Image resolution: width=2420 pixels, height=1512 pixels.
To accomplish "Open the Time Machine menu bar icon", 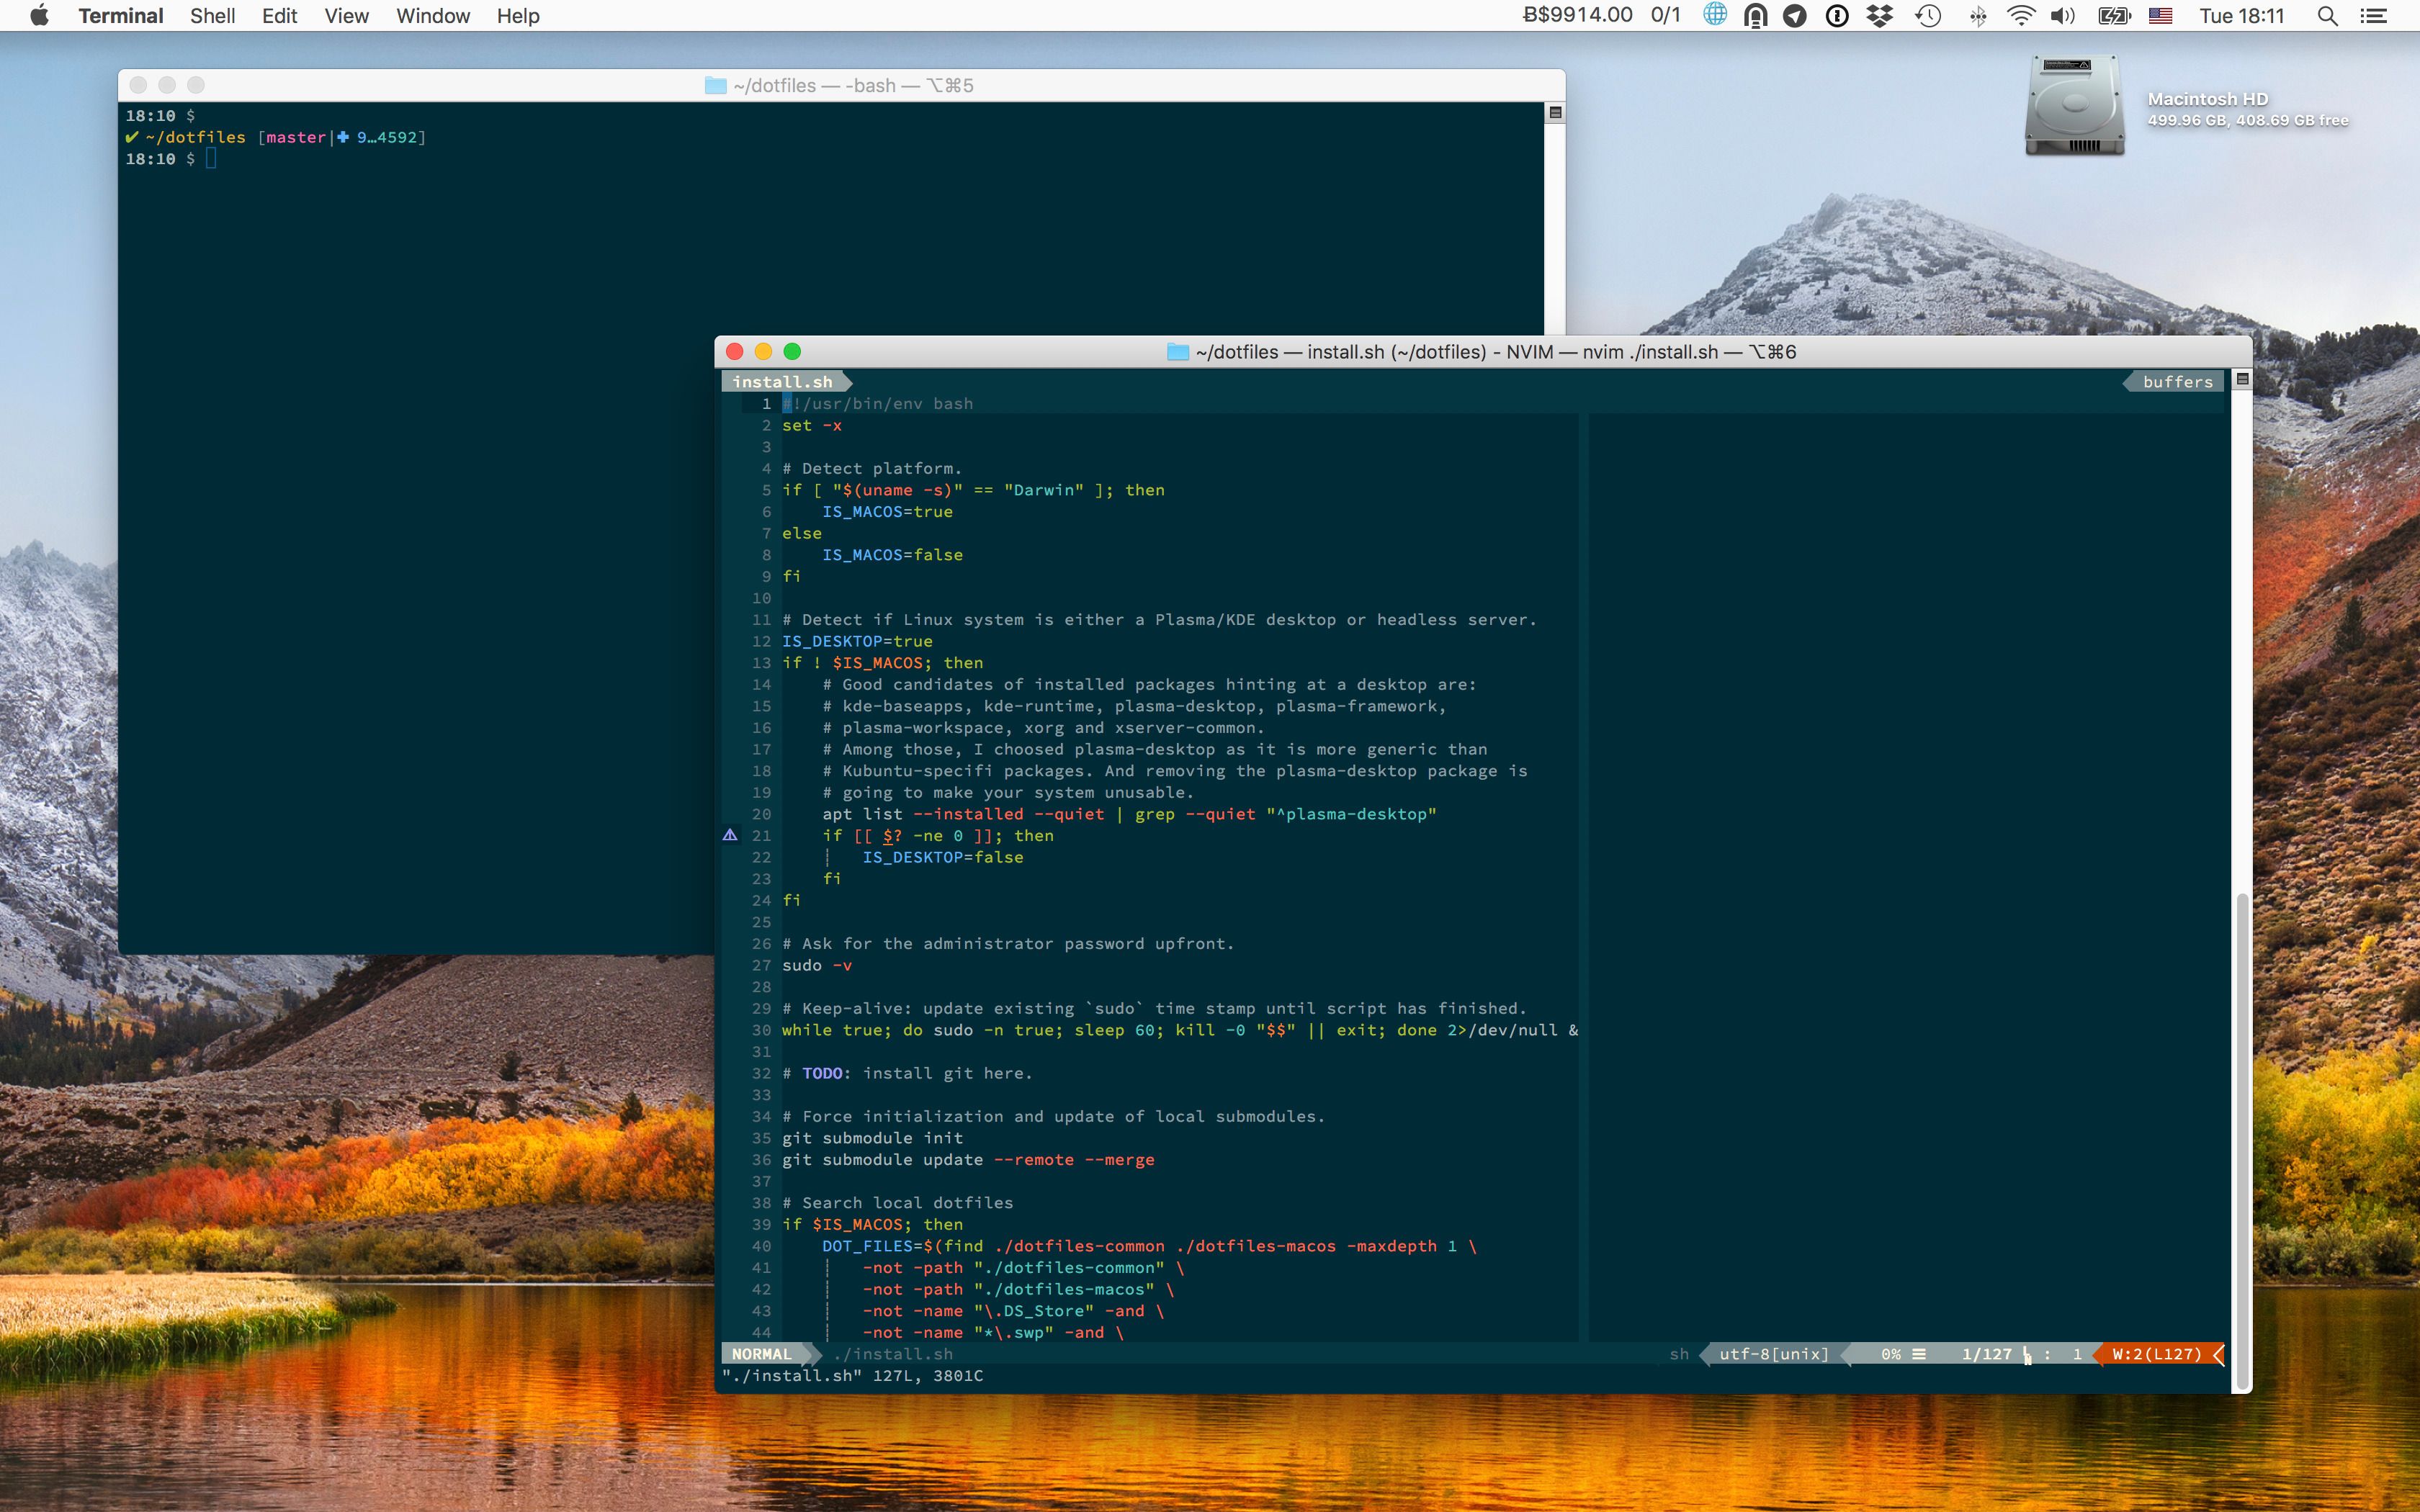I will [1928, 15].
